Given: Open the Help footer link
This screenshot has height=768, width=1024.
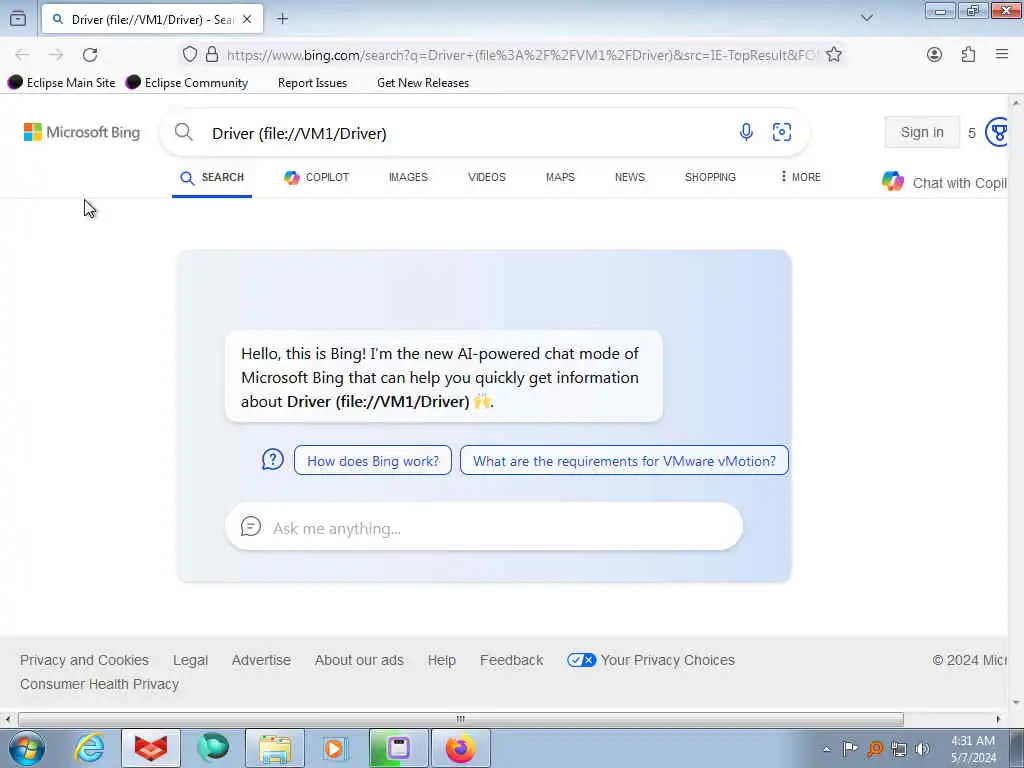Looking at the screenshot, I should [x=441, y=660].
